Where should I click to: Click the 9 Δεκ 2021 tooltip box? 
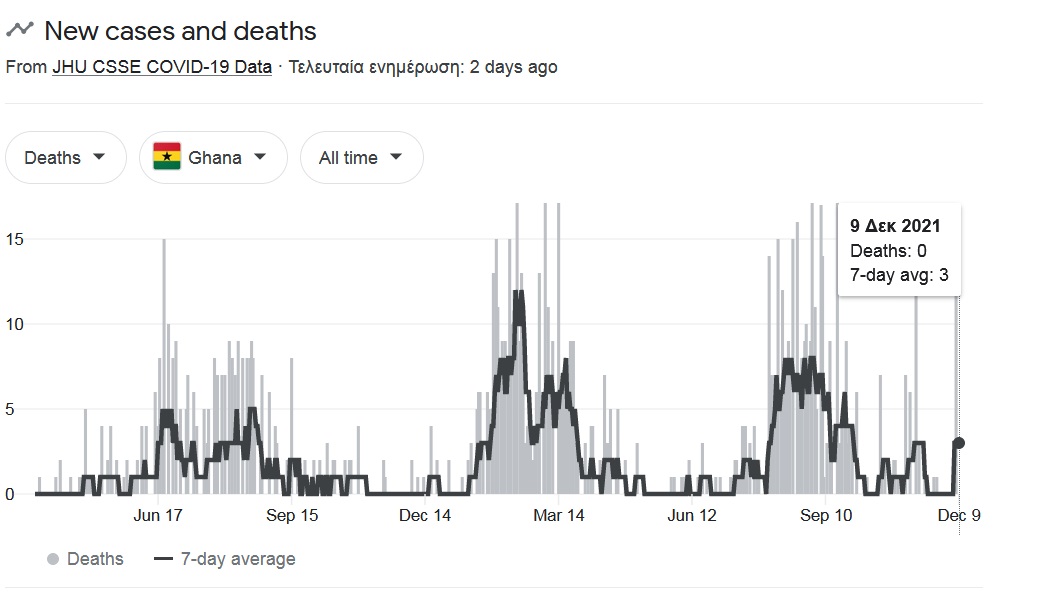point(899,250)
